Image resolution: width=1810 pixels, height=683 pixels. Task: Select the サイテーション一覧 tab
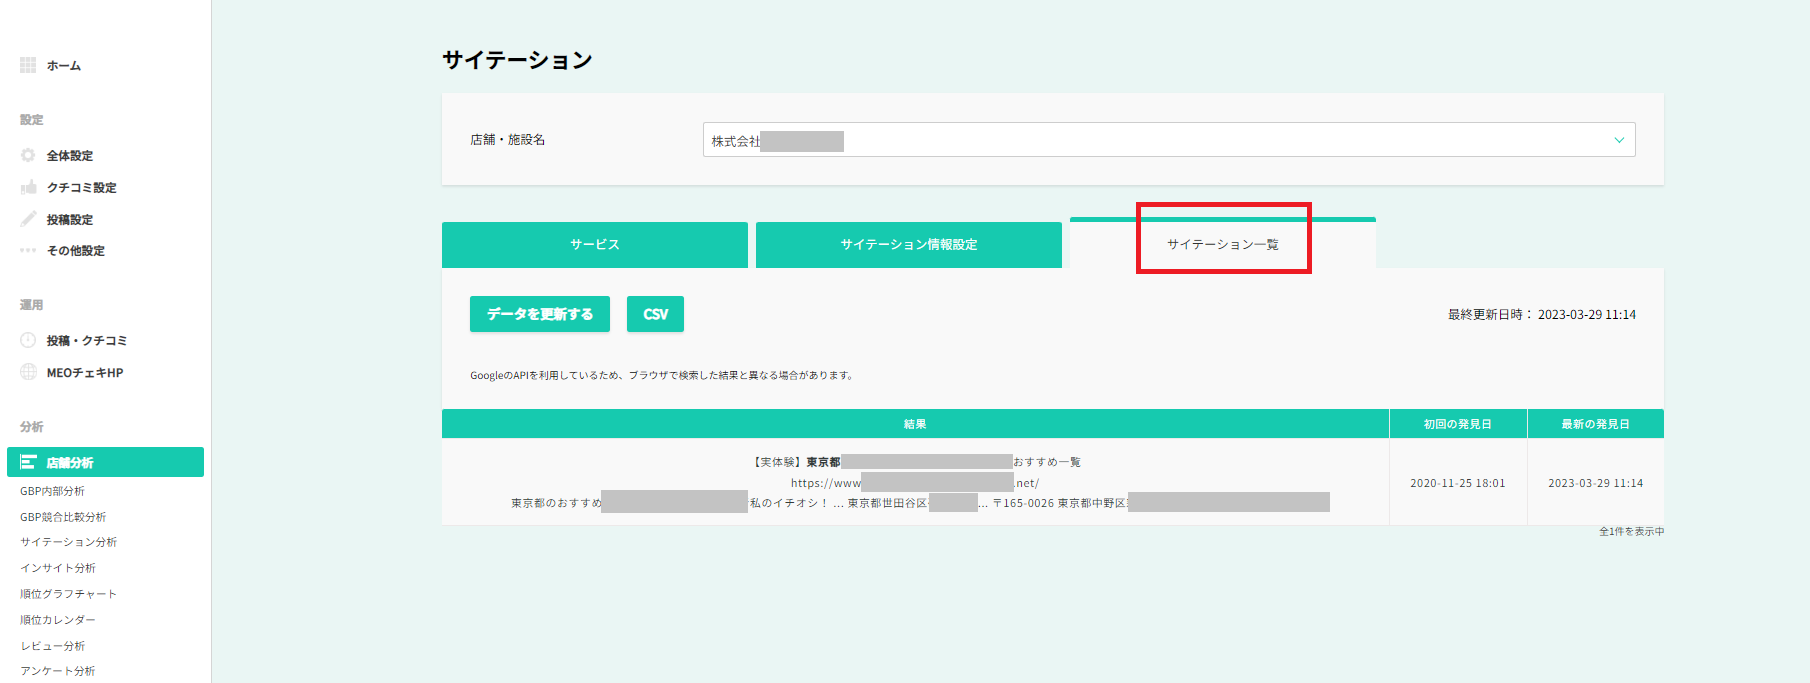[1222, 245]
